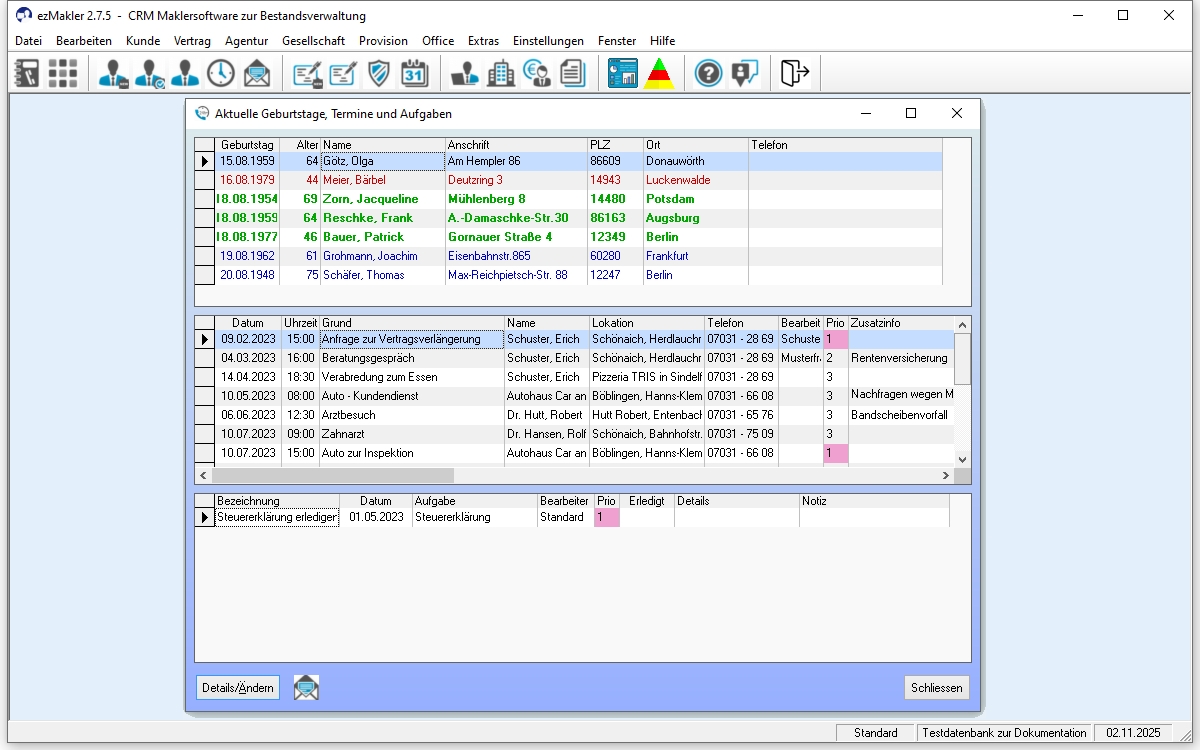Click scroll-down arrow of appointments list
This screenshot has width=1200, height=750.
tap(963, 459)
